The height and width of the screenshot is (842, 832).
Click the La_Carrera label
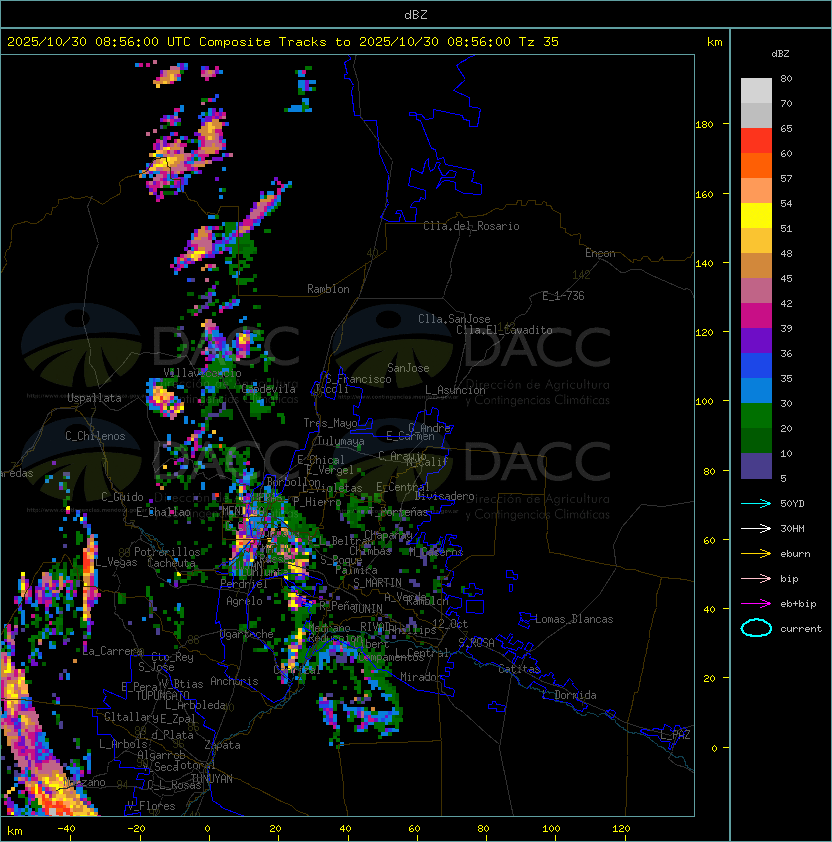112,651
